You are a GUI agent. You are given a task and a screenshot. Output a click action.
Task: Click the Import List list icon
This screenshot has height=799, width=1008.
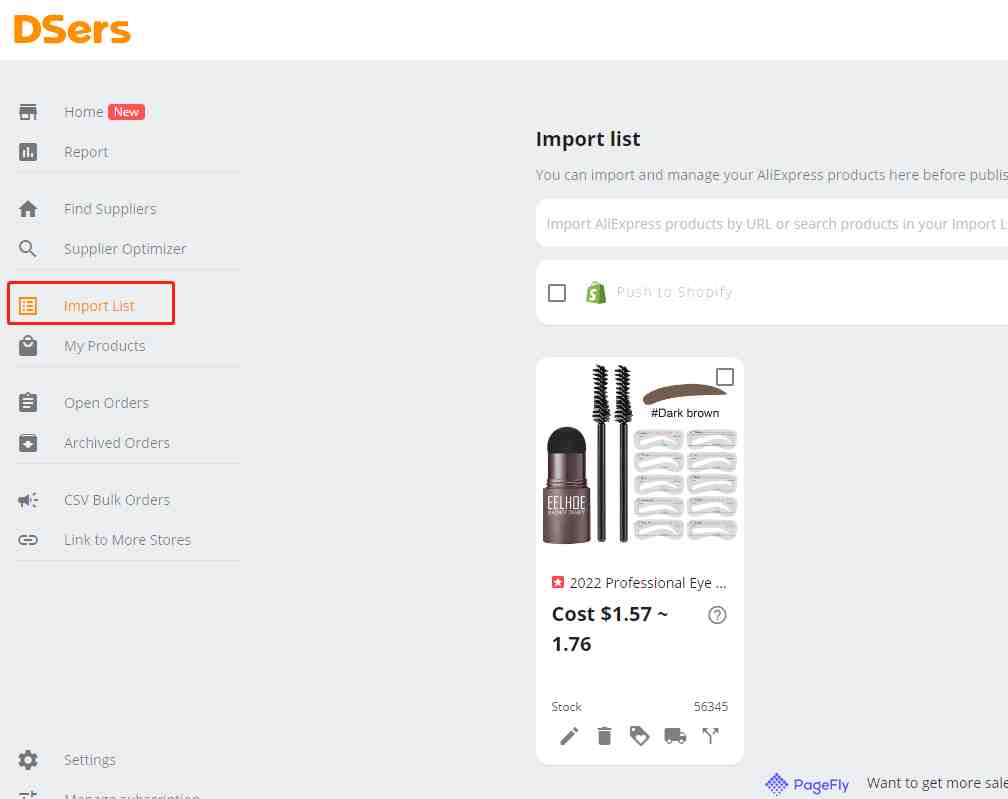point(28,306)
